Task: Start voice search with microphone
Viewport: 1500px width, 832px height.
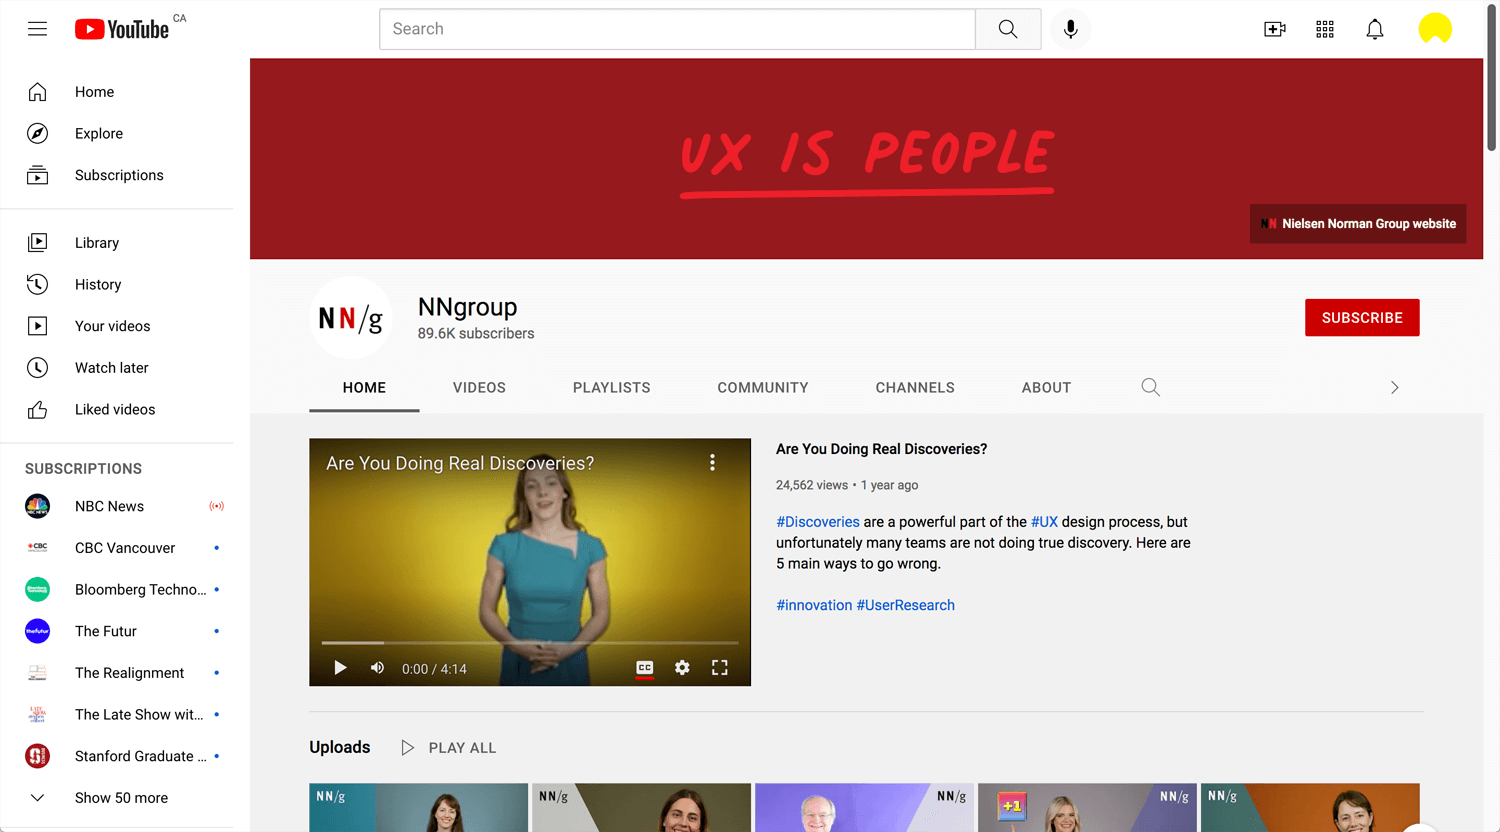Action: [x=1070, y=29]
